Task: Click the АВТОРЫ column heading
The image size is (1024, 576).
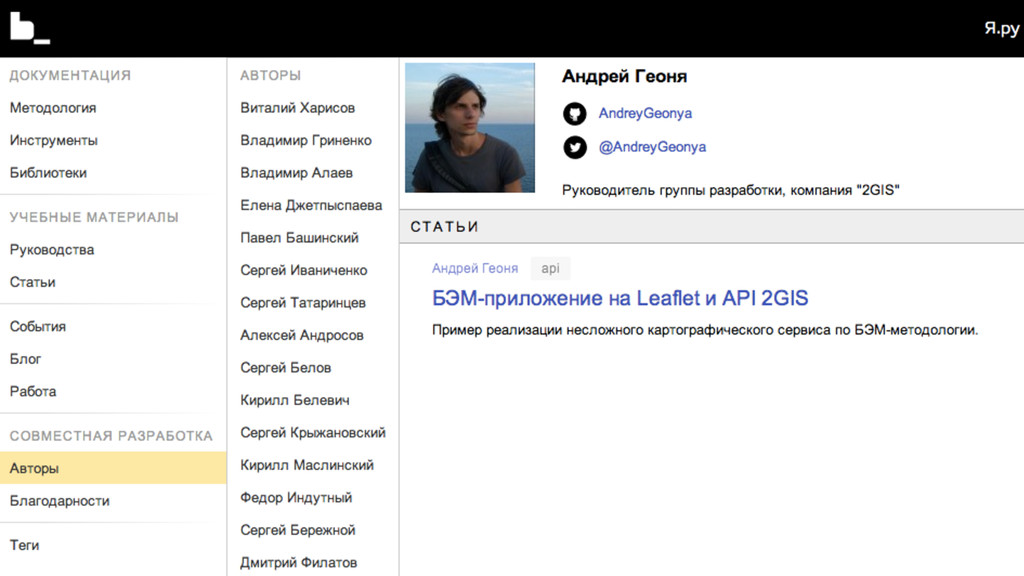Action: click(x=270, y=76)
